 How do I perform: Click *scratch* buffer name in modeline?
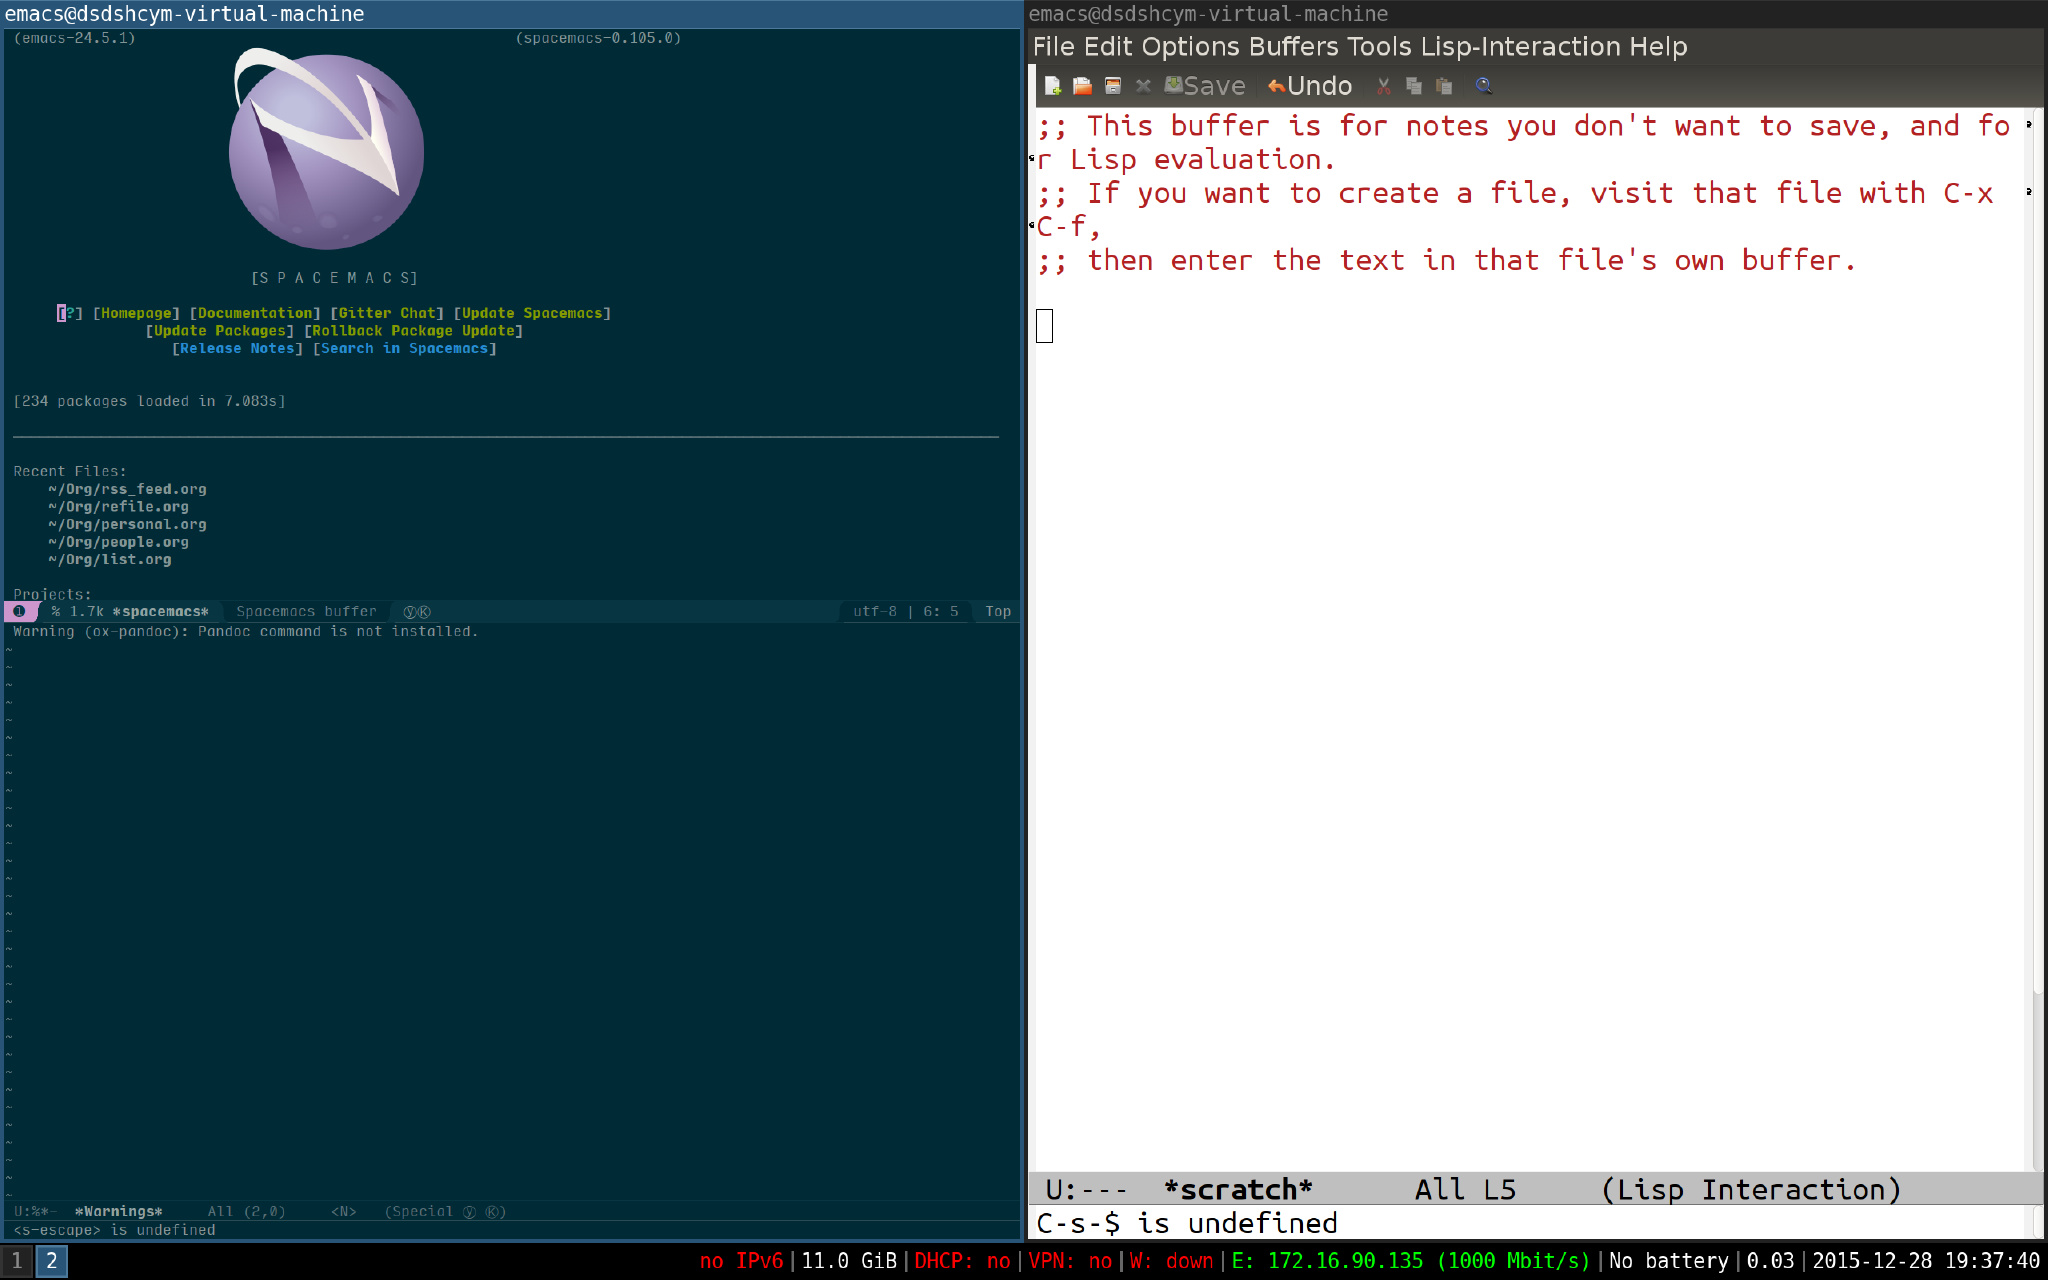pos(1238,1189)
